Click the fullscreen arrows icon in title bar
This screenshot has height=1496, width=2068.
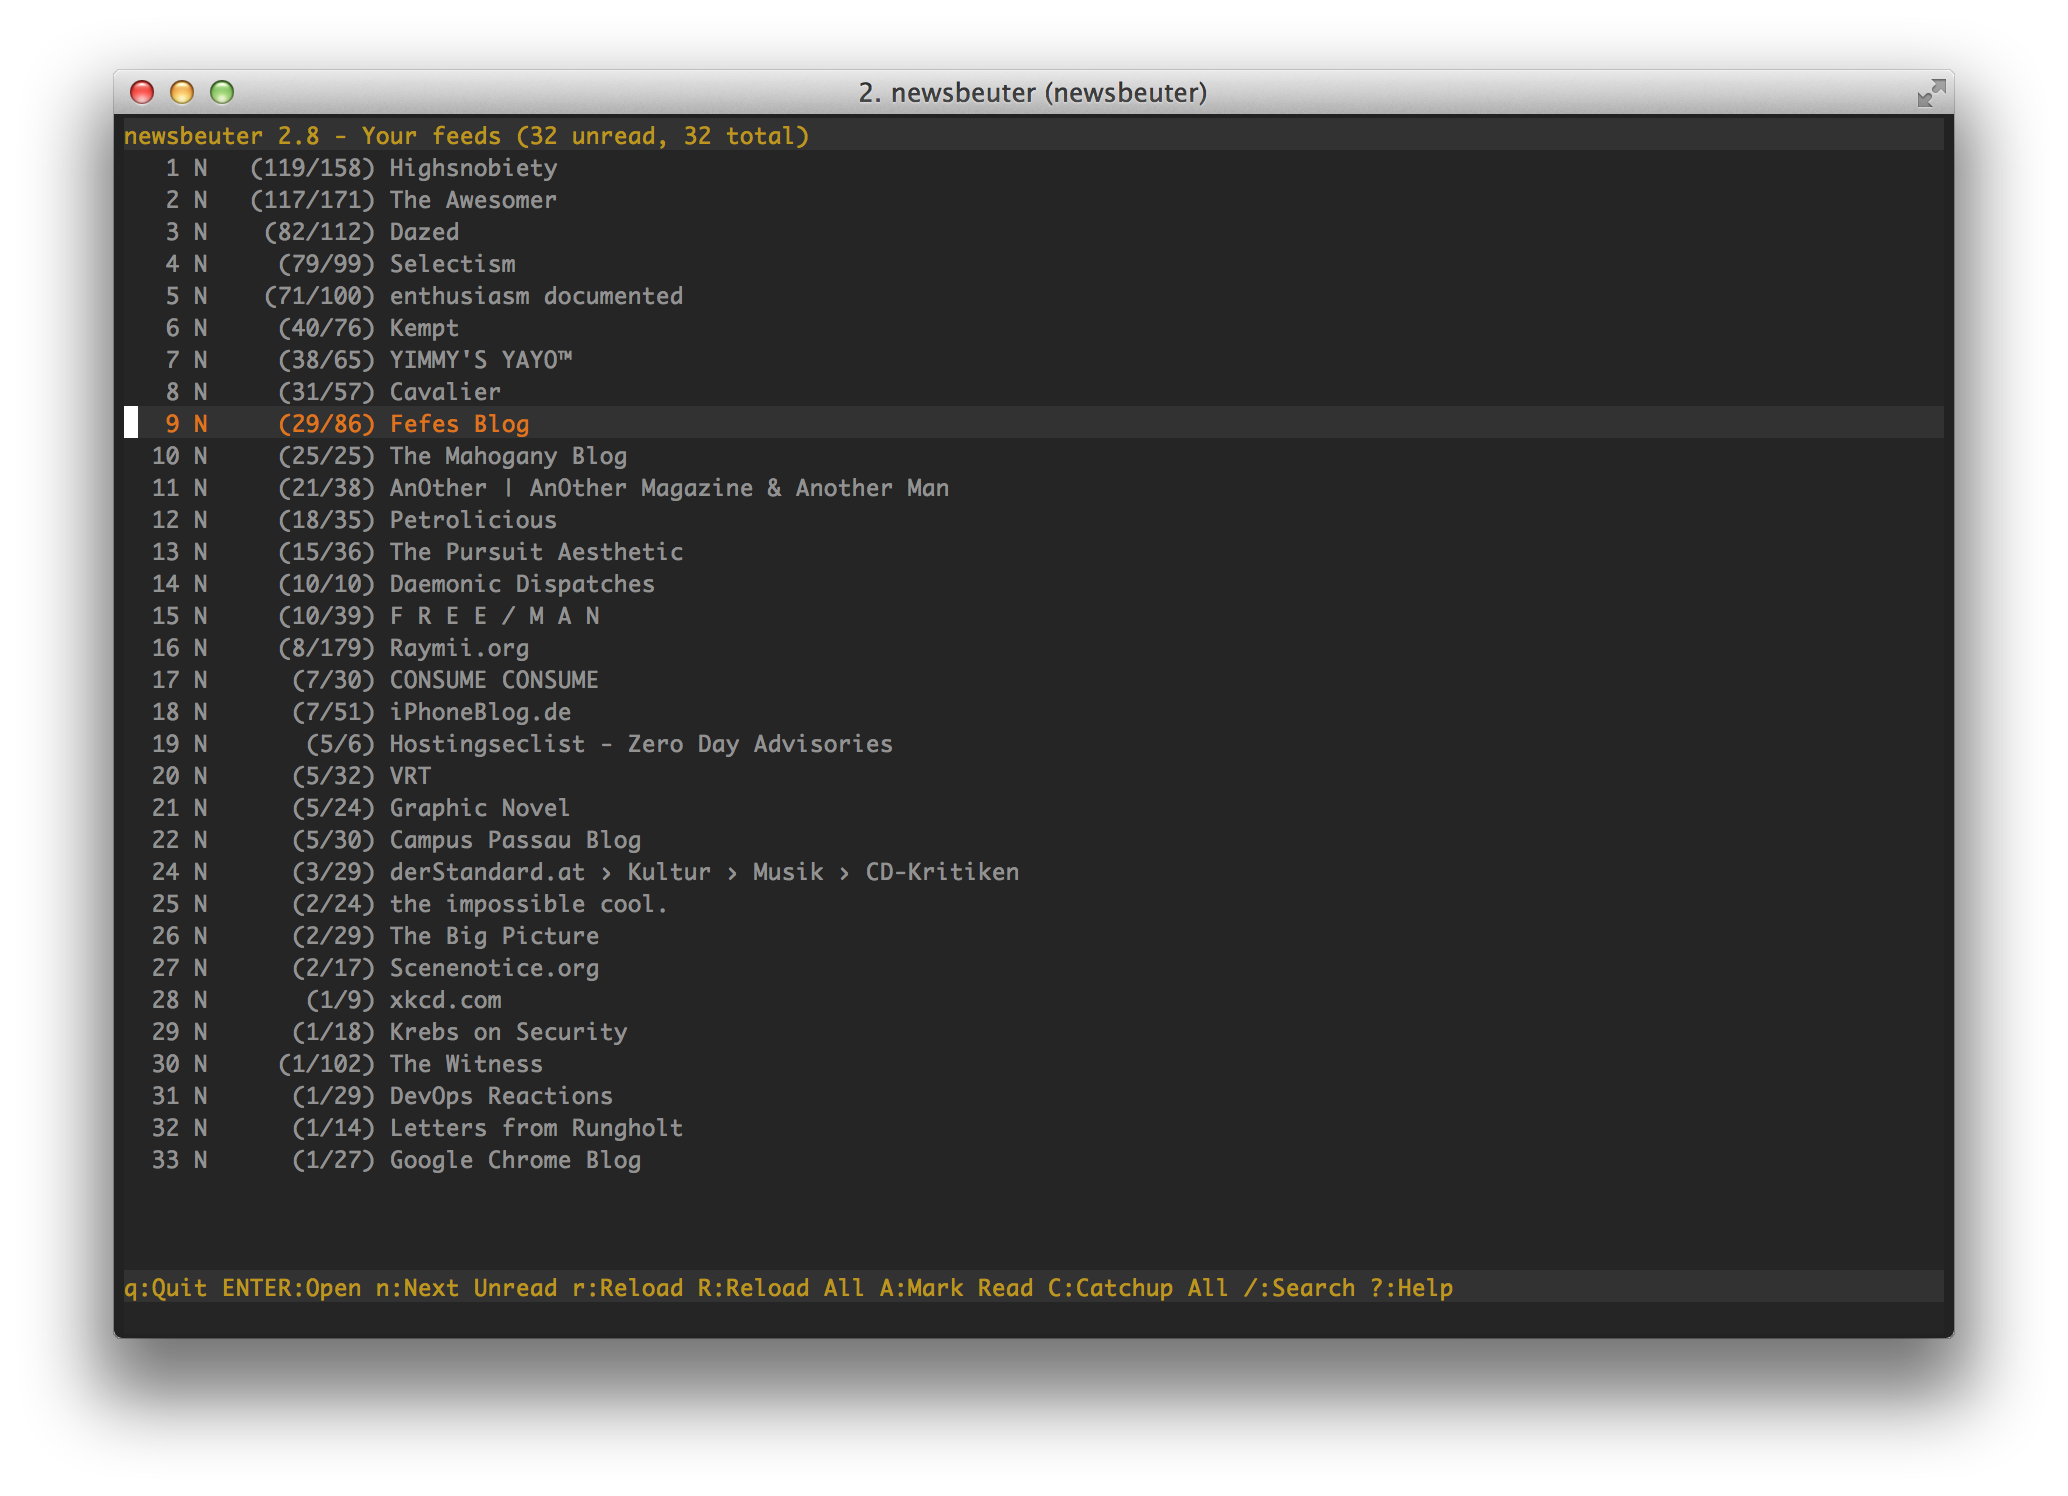(x=1930, y=93)
